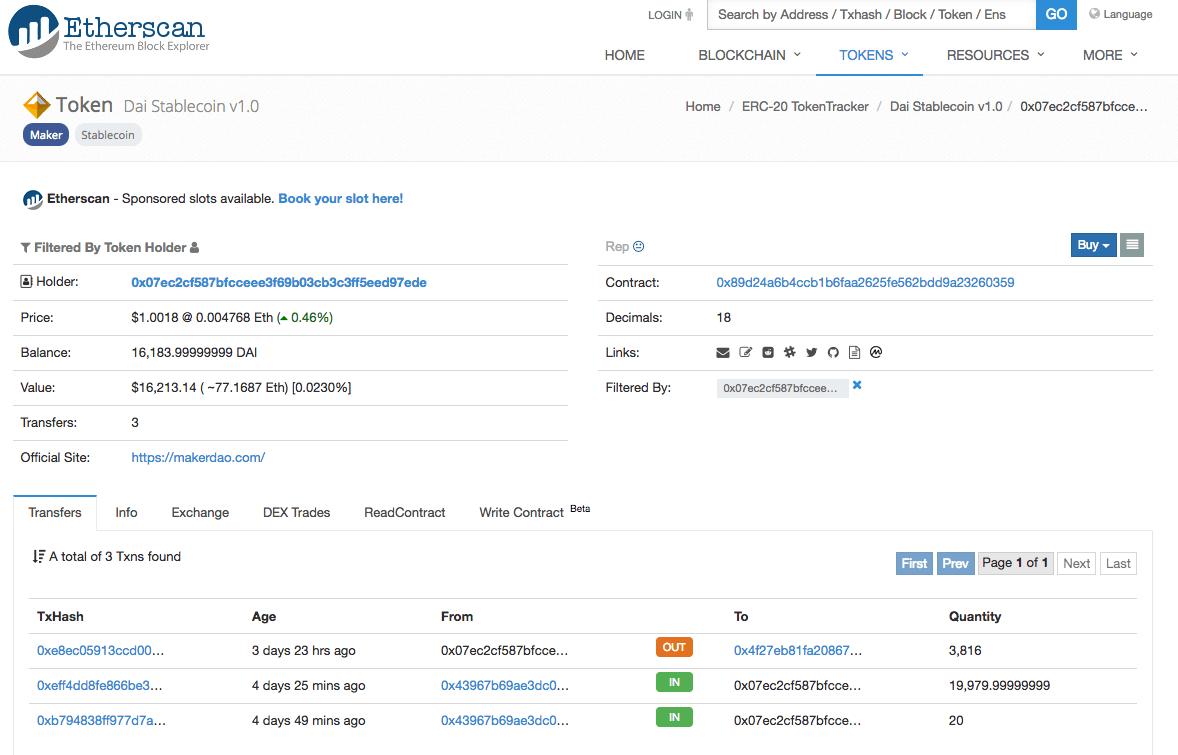Viewport: 1178px width, 755px height.
Task: Switch to the Write Contract tab
Action: tap(534, 512)
